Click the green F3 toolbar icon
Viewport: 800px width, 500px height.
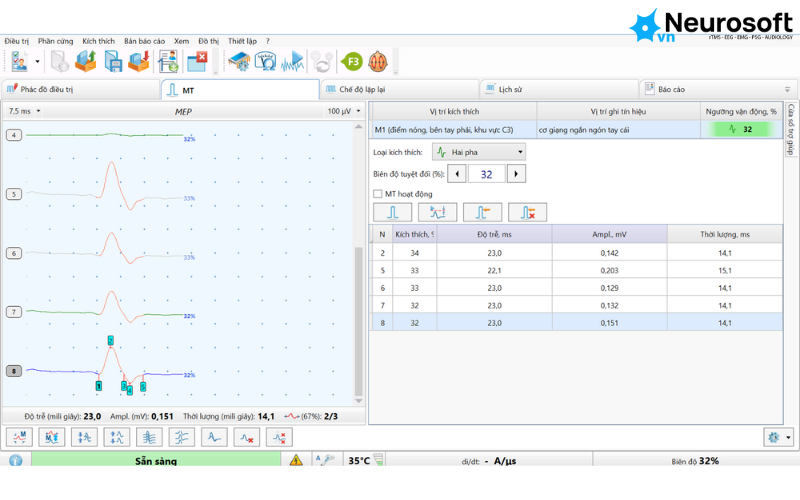click(x=352, y=62)
